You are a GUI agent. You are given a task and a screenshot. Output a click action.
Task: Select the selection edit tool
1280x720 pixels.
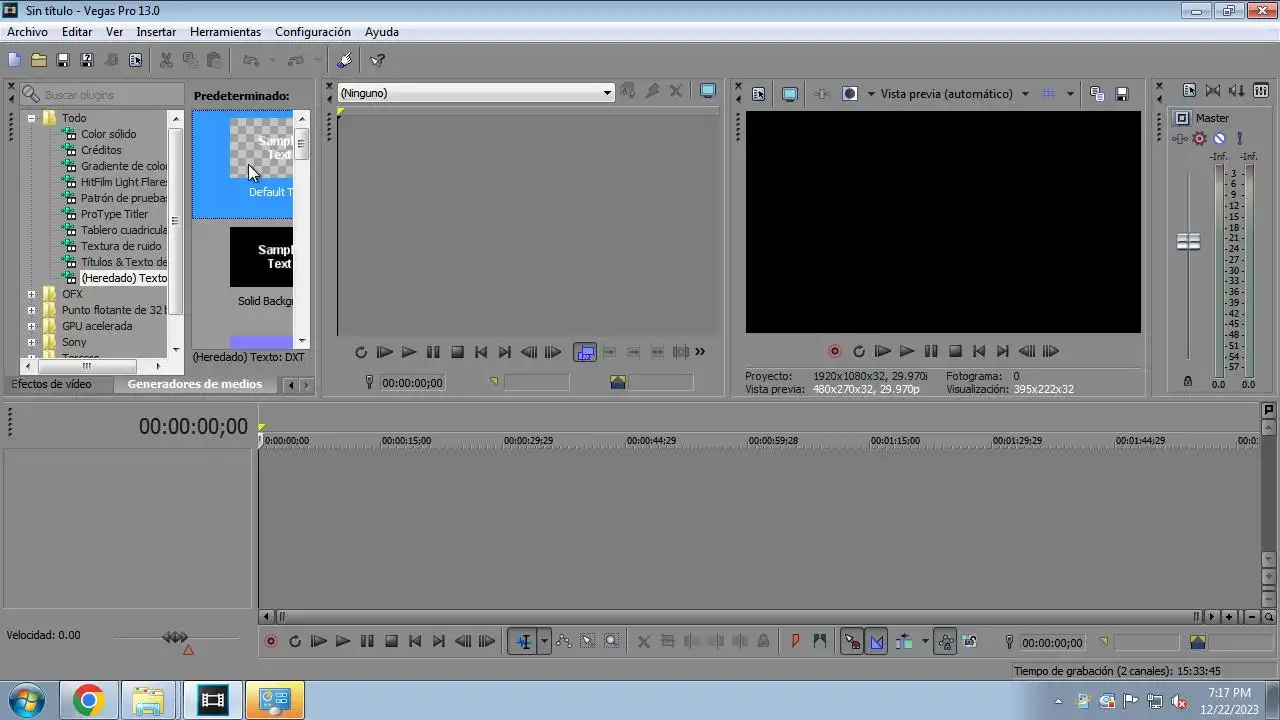[x=588, y=642]
